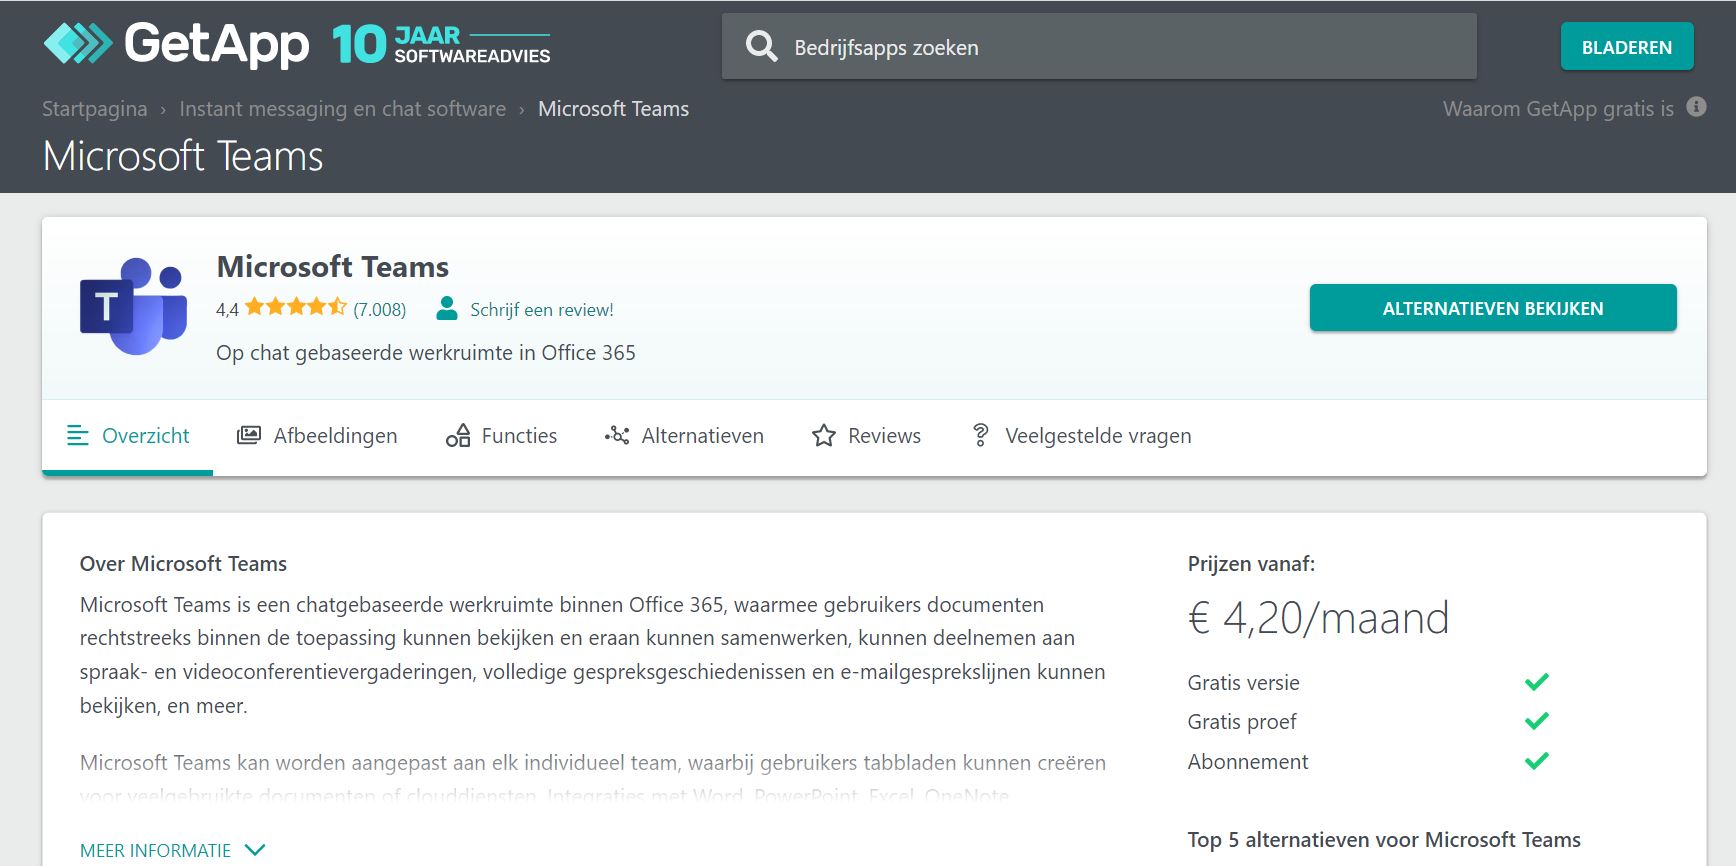Screen dimensions: 1736x866
Task: Click the Afbeeldingen images icon
Action: pos(249,436)
